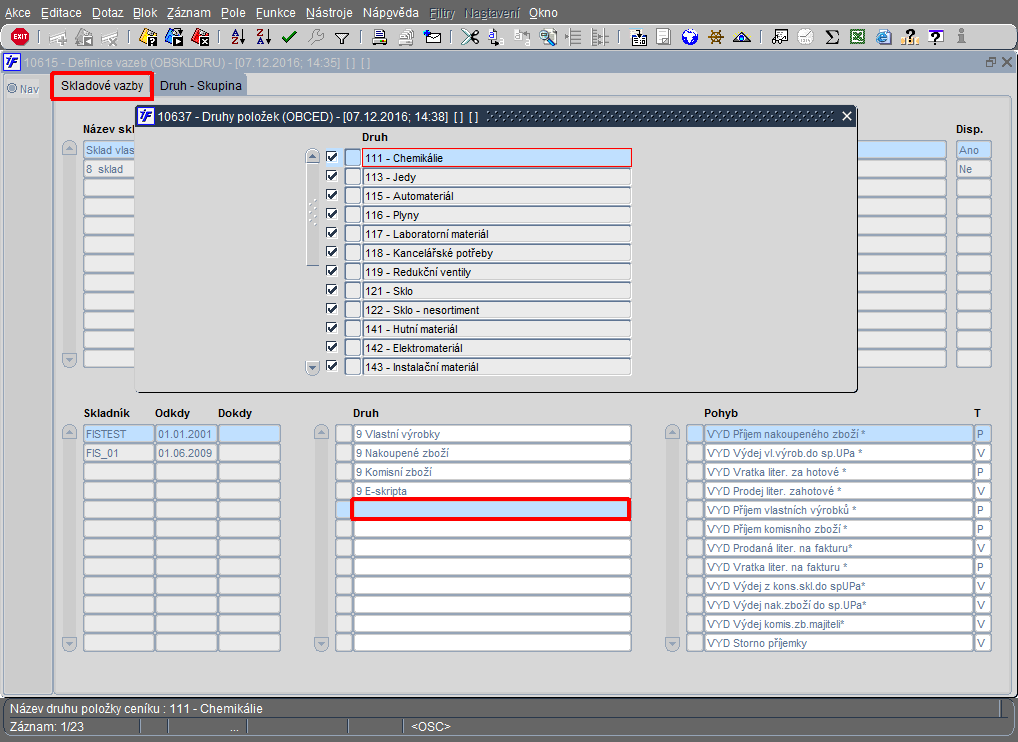The width and height of the screenshot is (1018, 742).
Task: Click the funnel filter icon
Action: click(x=342, y=37)
